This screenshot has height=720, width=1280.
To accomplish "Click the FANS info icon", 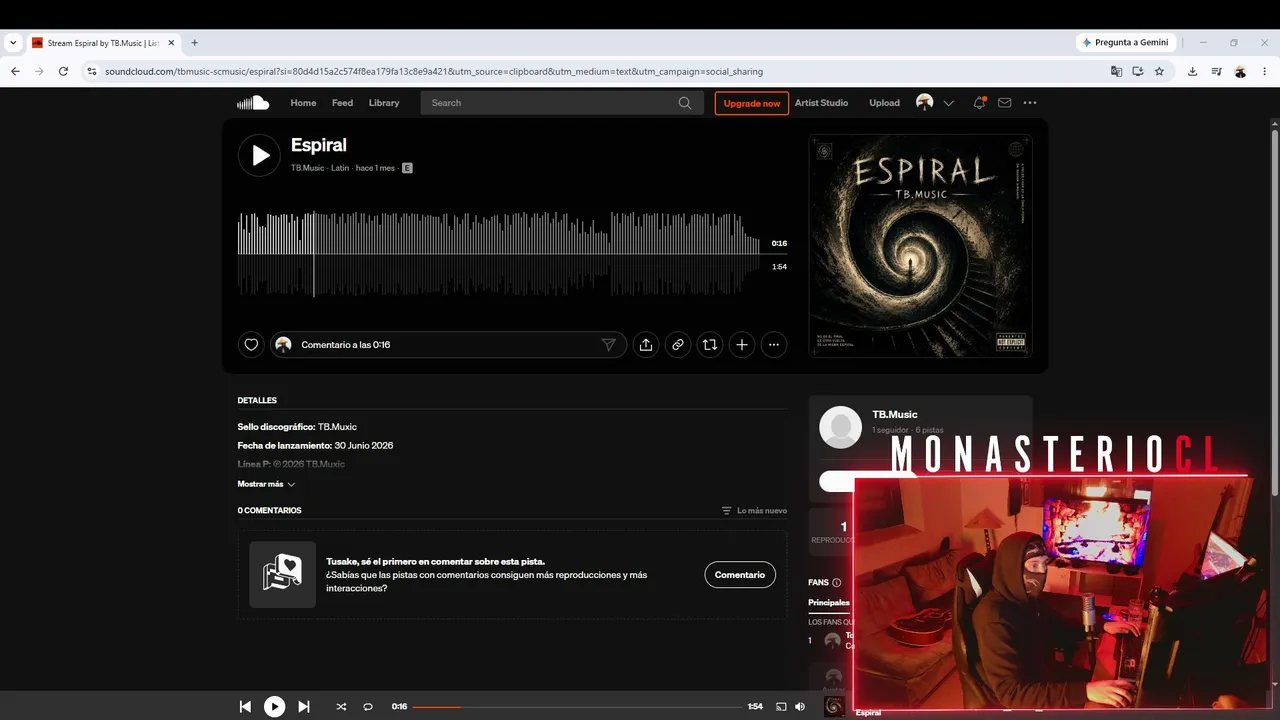I will (x=837, y=583).
